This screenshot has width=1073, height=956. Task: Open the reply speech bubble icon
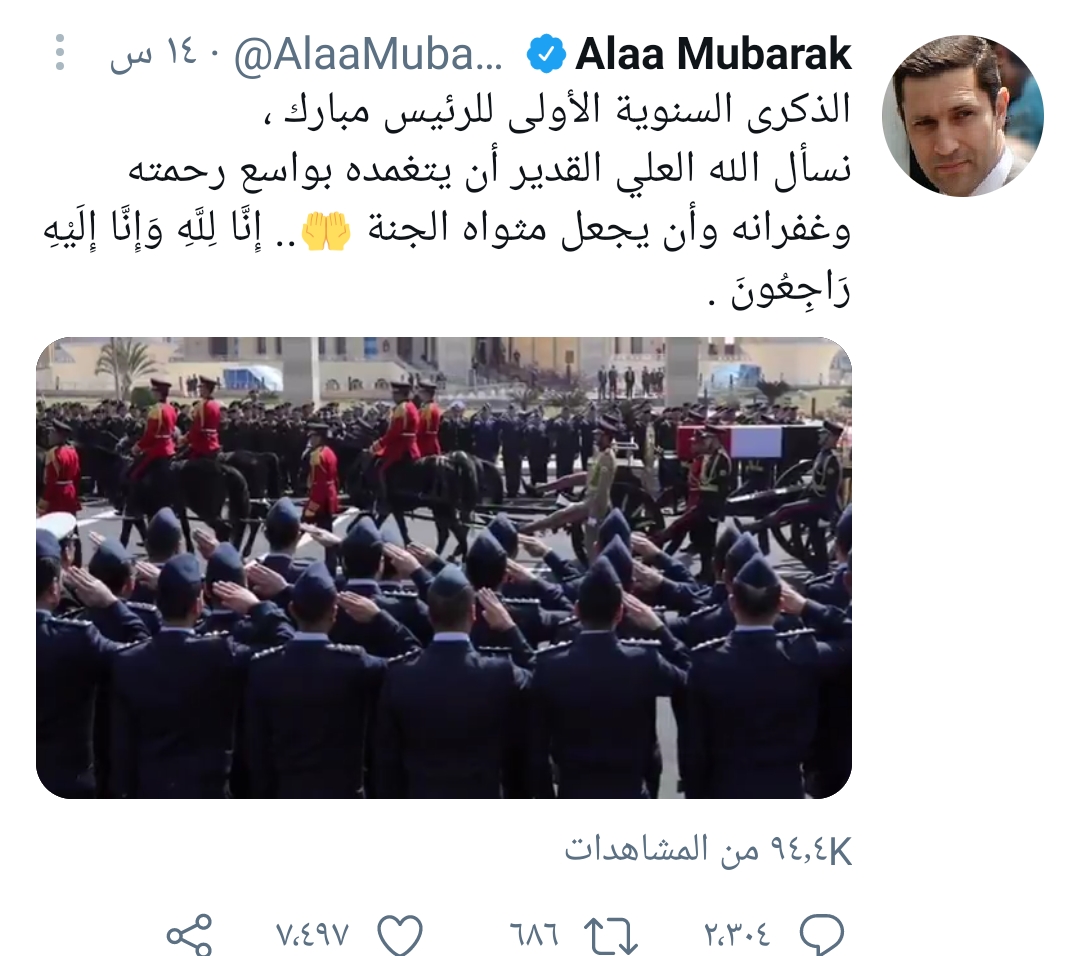coord(820,933)
